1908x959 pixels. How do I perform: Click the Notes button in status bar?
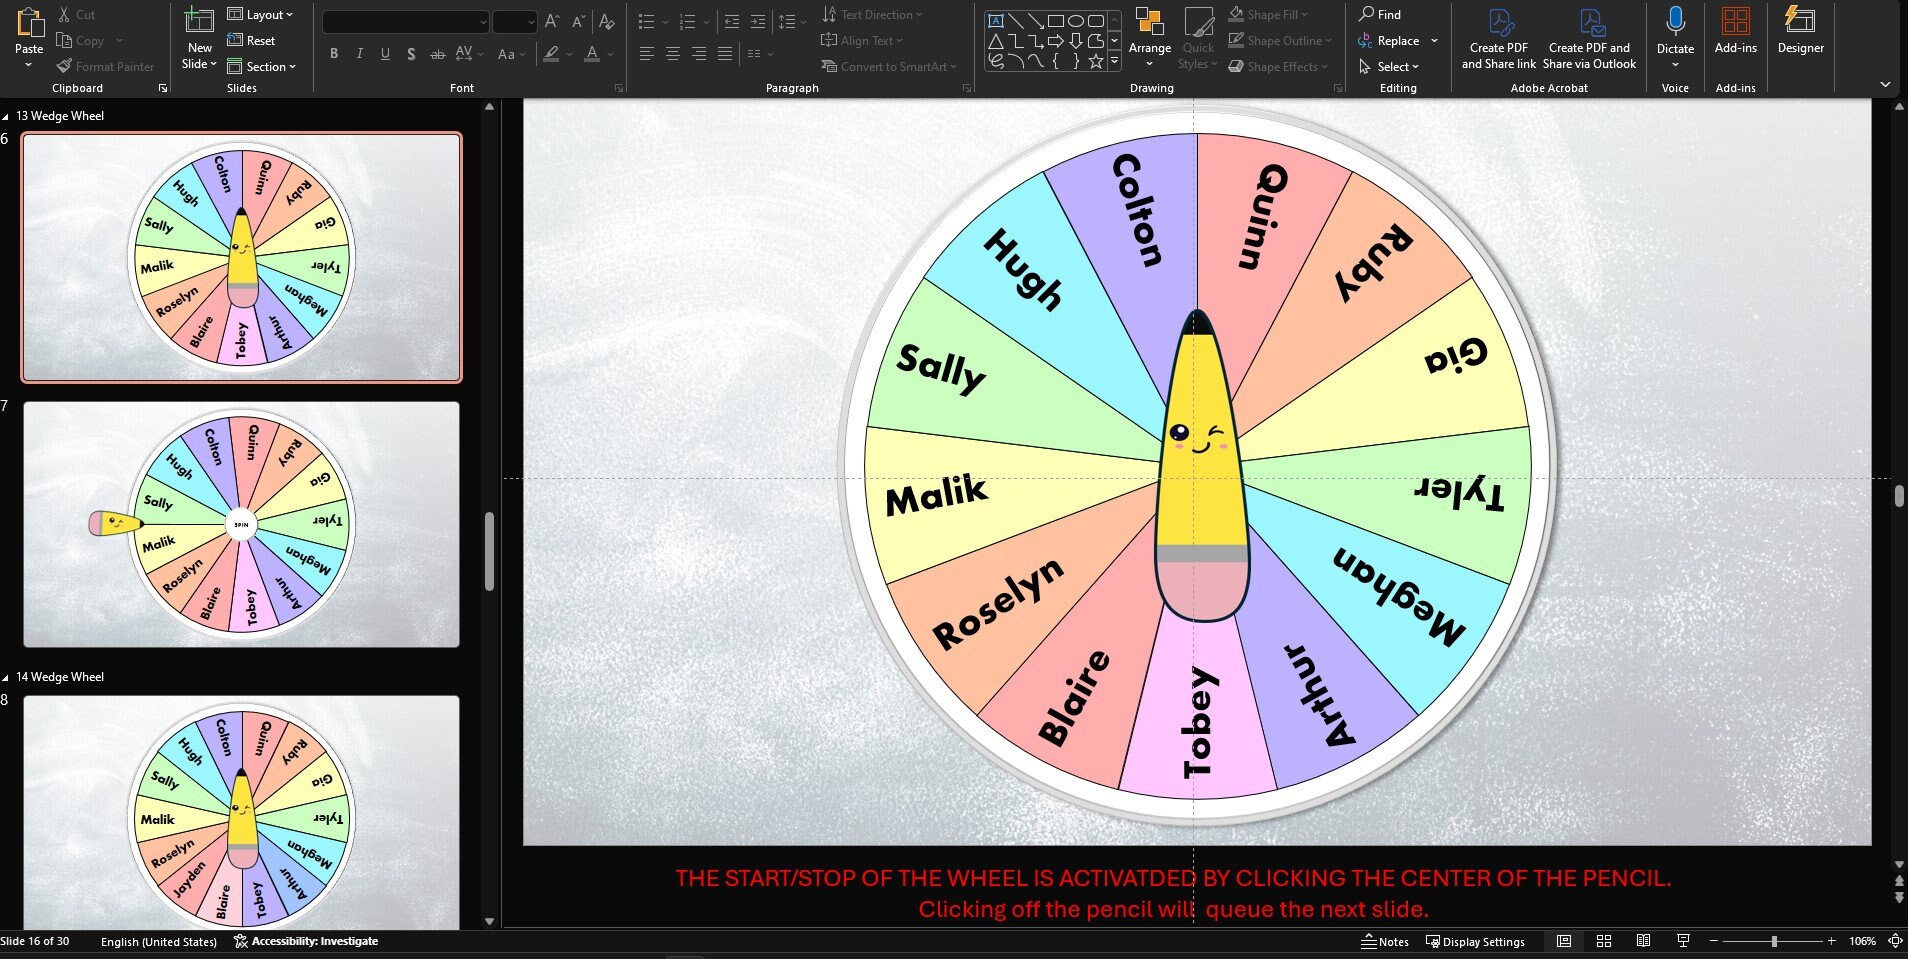[1385, 941]
